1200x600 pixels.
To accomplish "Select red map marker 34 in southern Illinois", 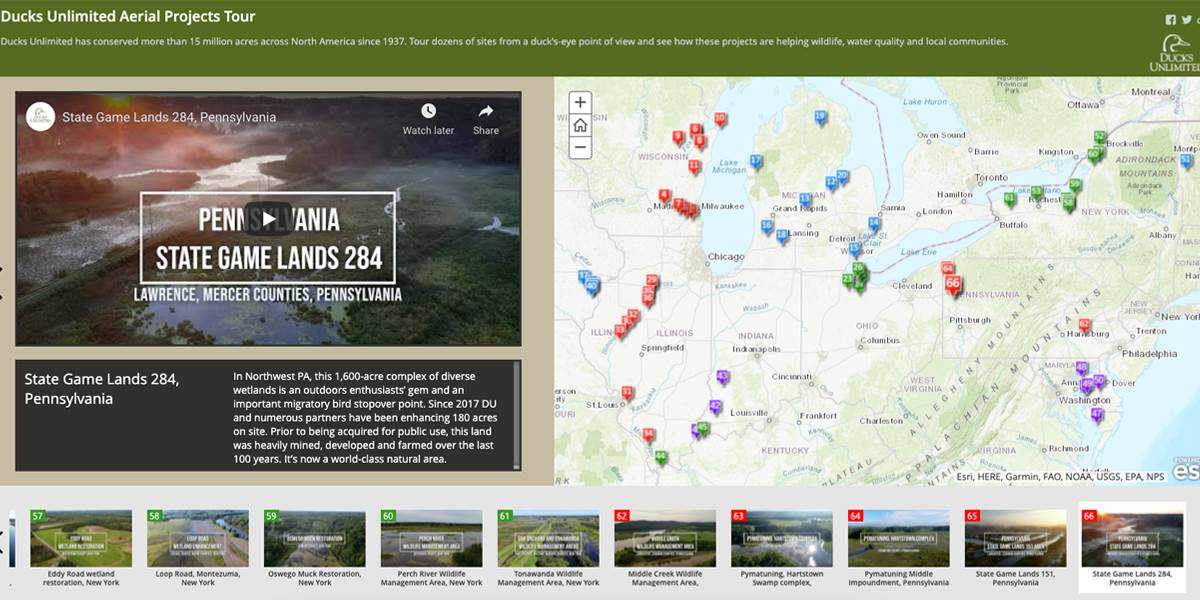I will coord(648,436).
